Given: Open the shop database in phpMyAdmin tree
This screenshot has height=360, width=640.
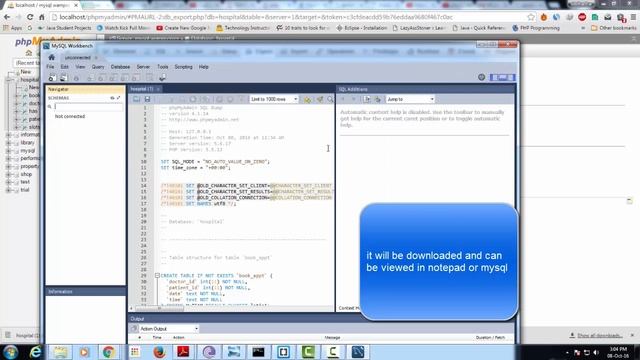Looking at the screenshot, I should tap(26, 174).
